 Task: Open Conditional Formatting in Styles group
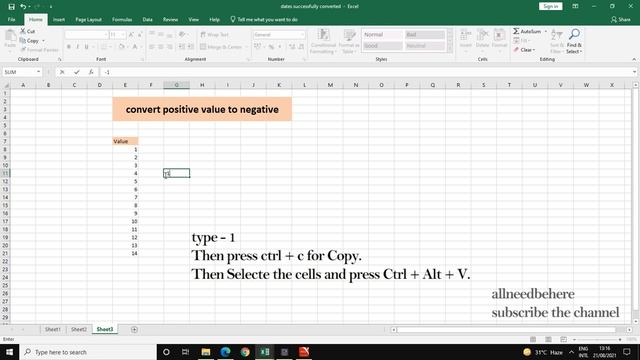(x=323, y=41)
